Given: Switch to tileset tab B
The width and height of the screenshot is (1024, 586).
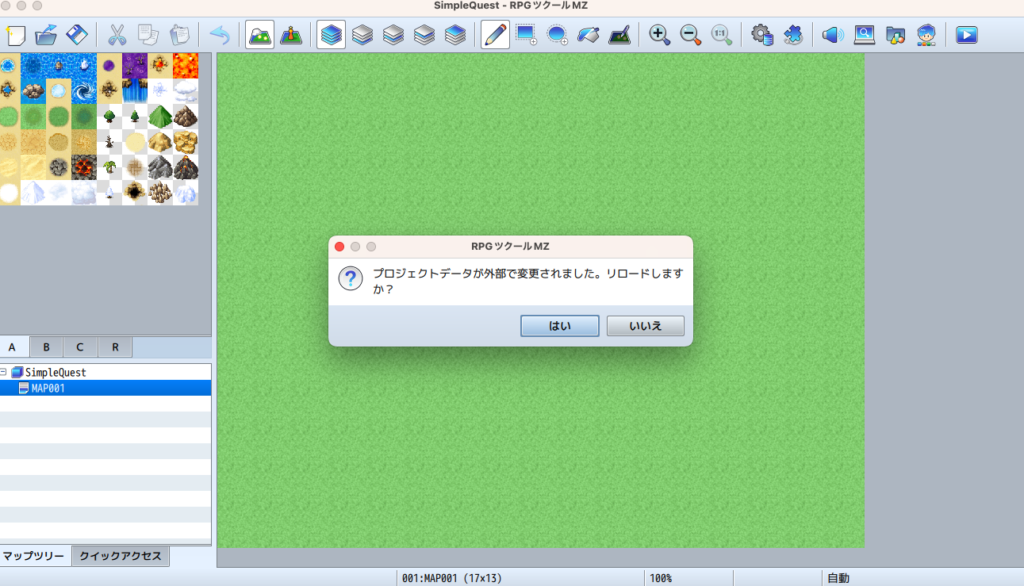Looking at the screenshot, I should coord(46,347).
